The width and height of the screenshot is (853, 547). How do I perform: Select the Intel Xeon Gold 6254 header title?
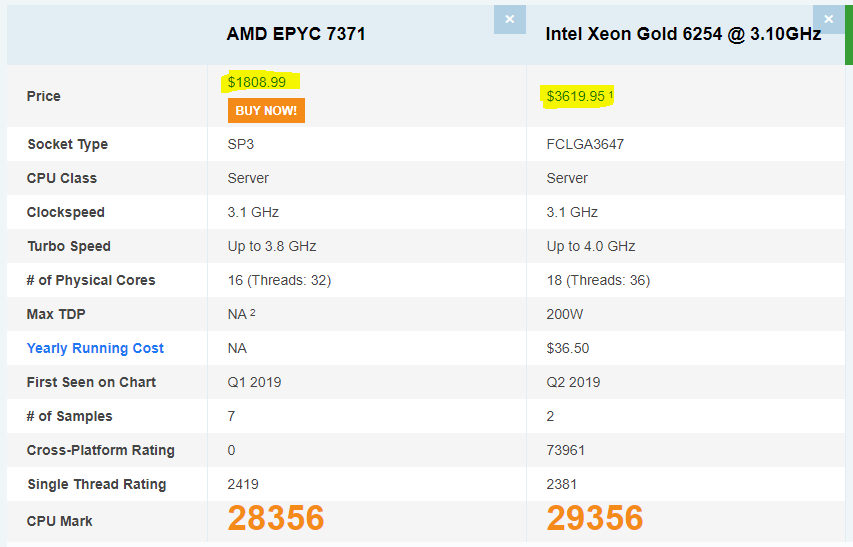click(x=683, y=34)
